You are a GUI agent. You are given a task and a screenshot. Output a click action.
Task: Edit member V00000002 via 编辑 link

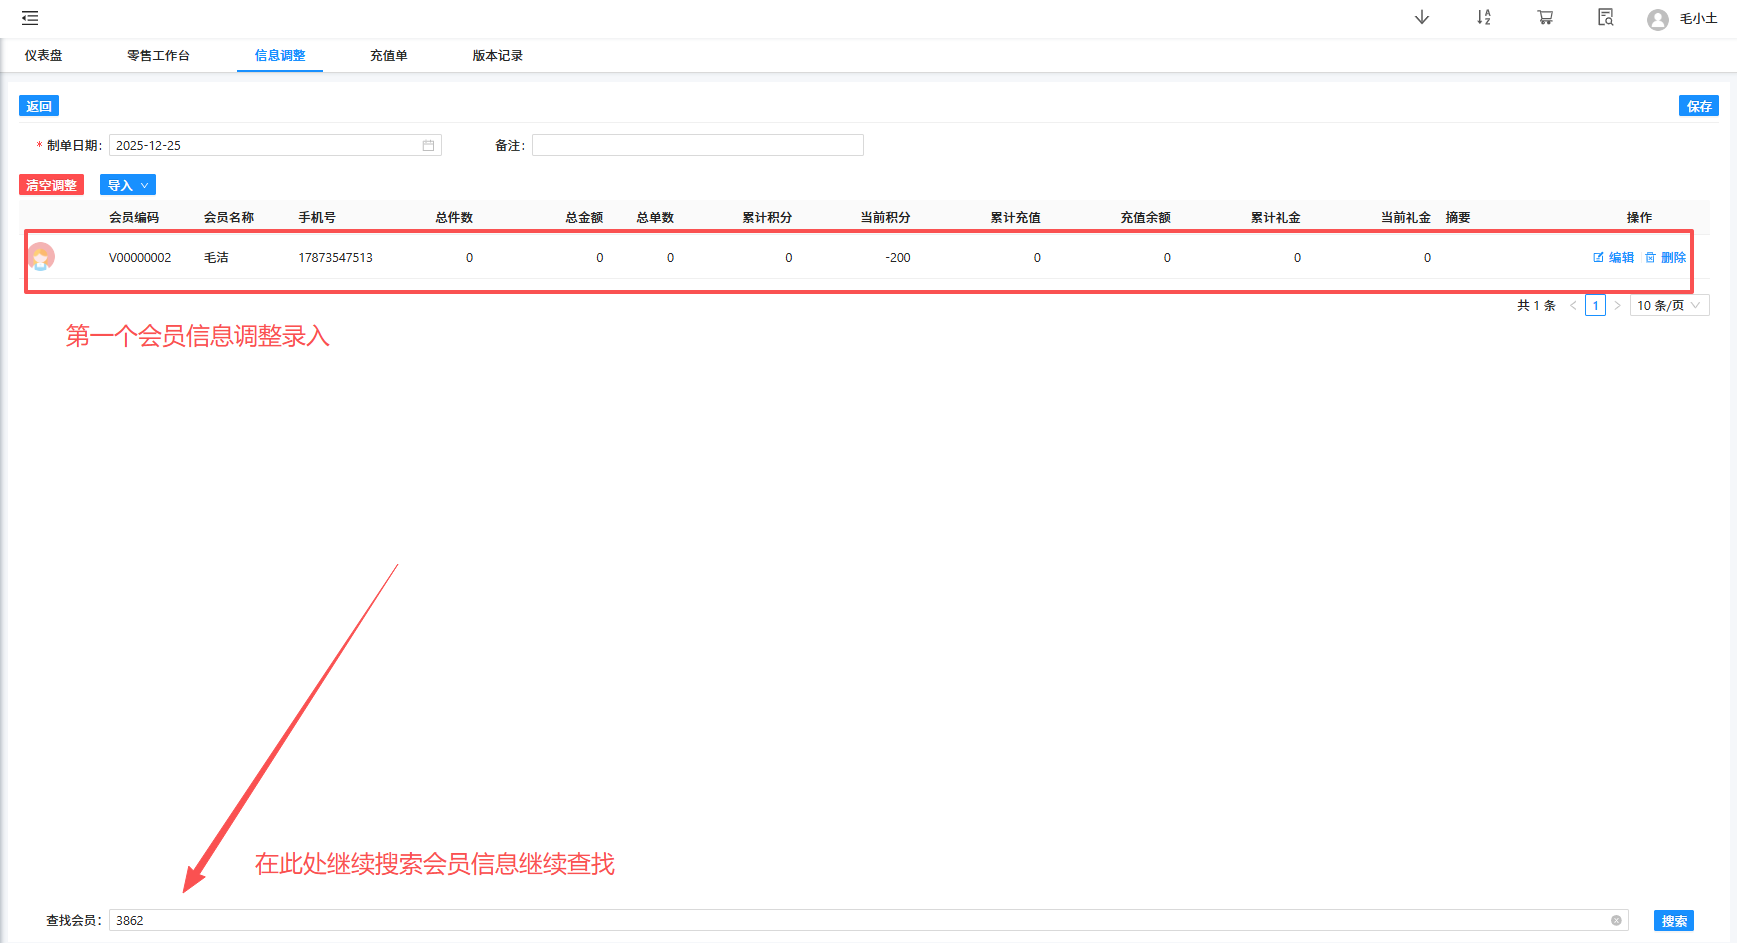pos(1613,258)
